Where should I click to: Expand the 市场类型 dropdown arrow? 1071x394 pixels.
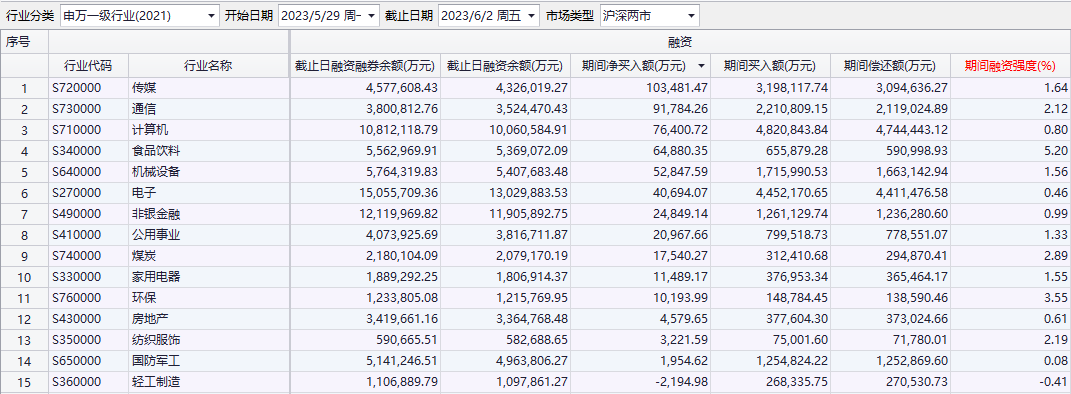[691, 15]
